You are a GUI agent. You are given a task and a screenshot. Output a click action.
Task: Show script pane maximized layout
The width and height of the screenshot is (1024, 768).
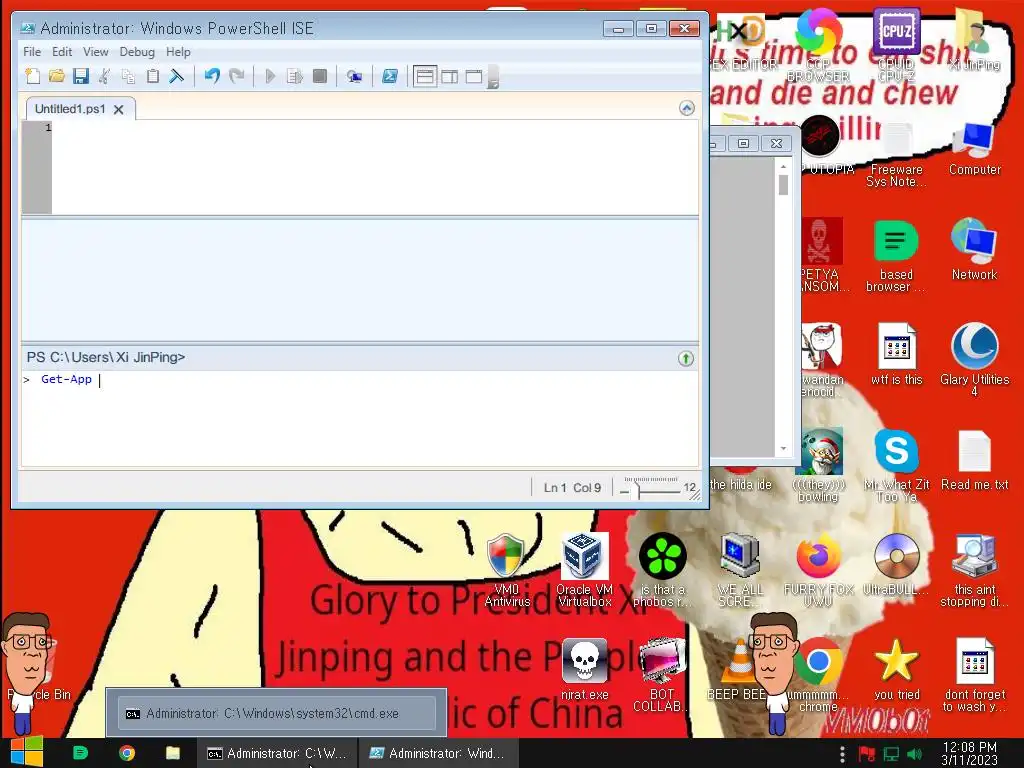click(474, 76)
